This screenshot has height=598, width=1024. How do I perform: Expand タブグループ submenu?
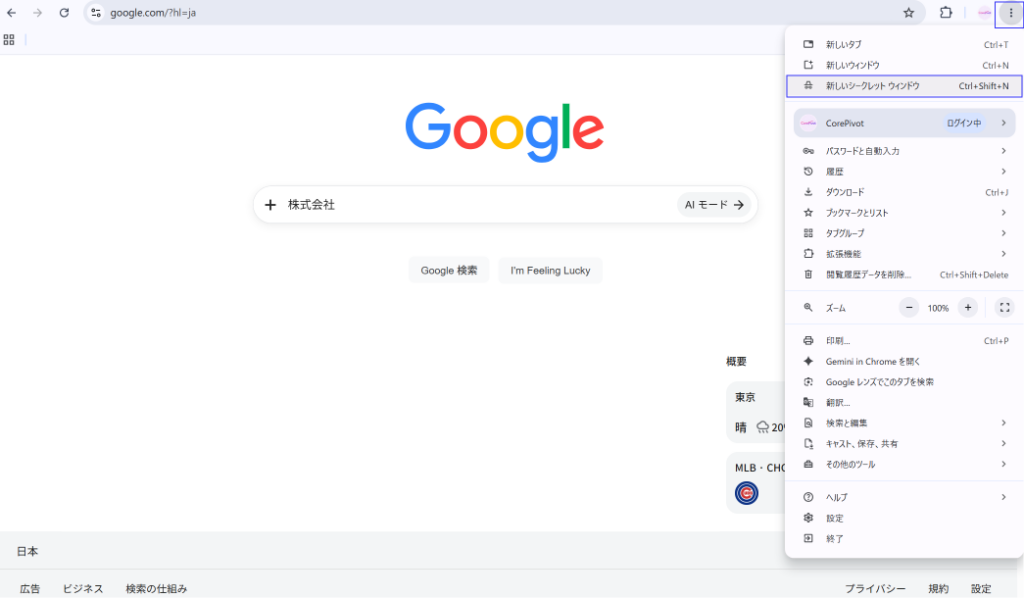click(x=904, y=233)
